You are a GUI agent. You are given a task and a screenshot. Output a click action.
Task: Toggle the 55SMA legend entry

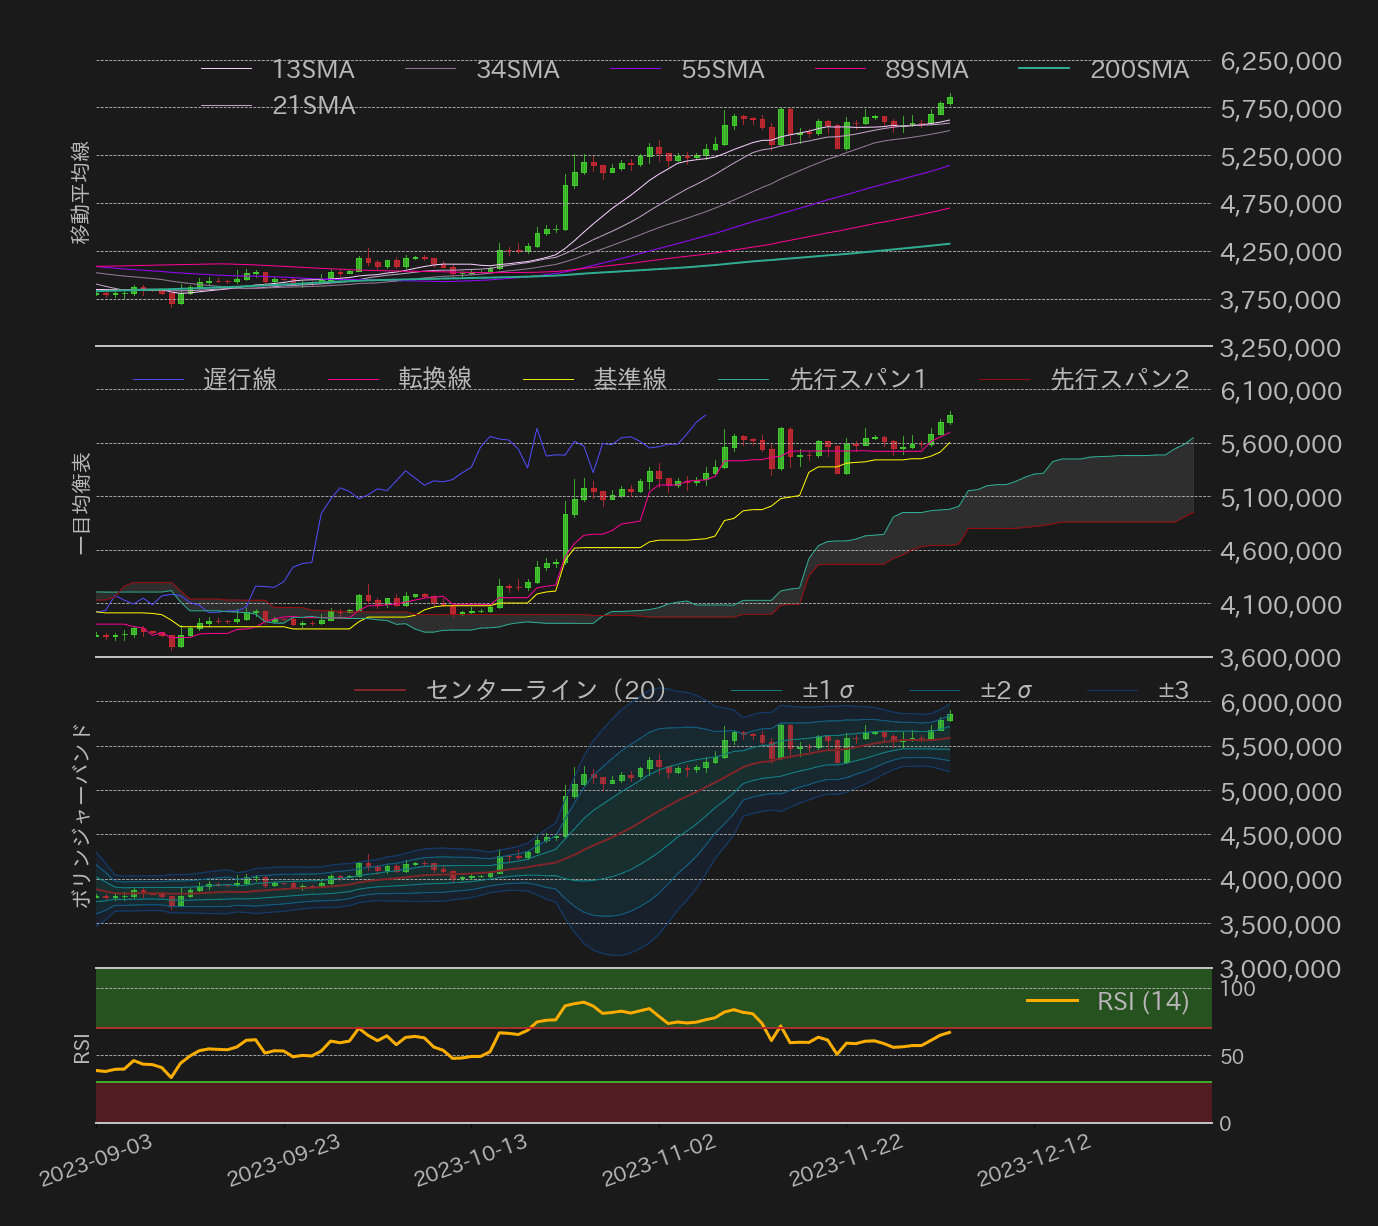[722, 70]
